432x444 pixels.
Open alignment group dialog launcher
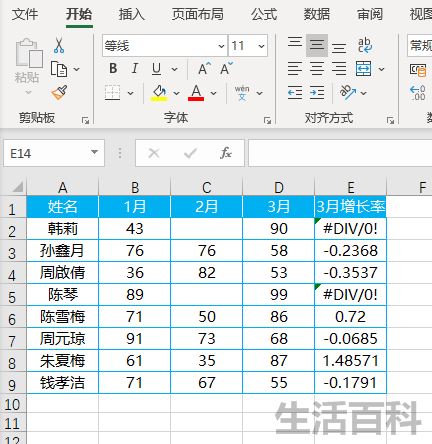[x=390, y=120]
